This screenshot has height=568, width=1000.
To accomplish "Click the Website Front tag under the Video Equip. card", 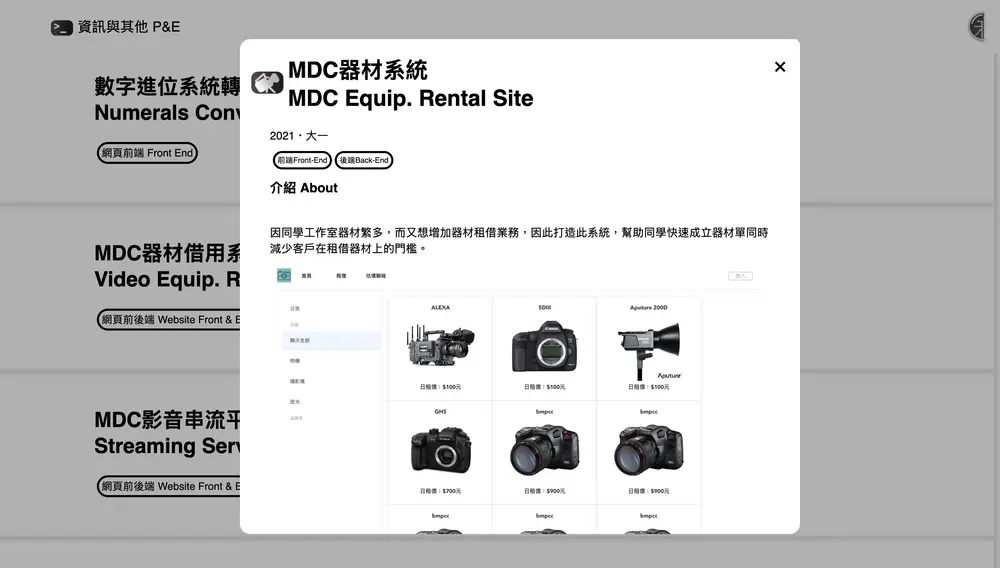I will click(x=169, y=319).
